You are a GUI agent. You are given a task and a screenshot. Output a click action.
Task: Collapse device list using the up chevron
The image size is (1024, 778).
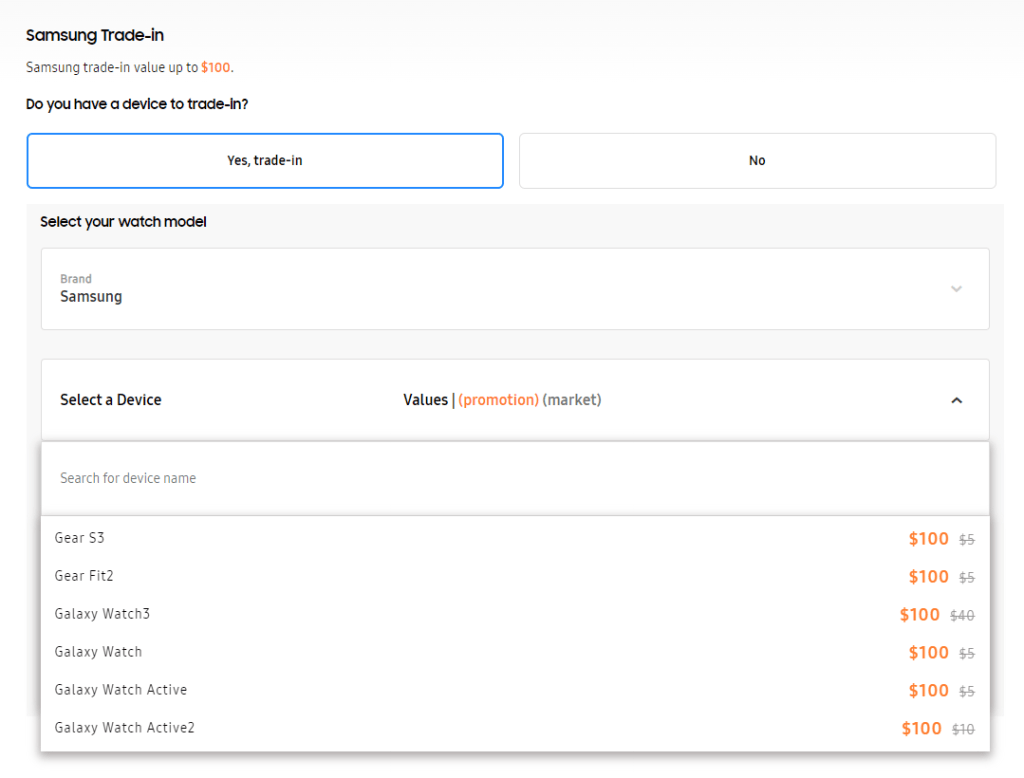(956, 400)
